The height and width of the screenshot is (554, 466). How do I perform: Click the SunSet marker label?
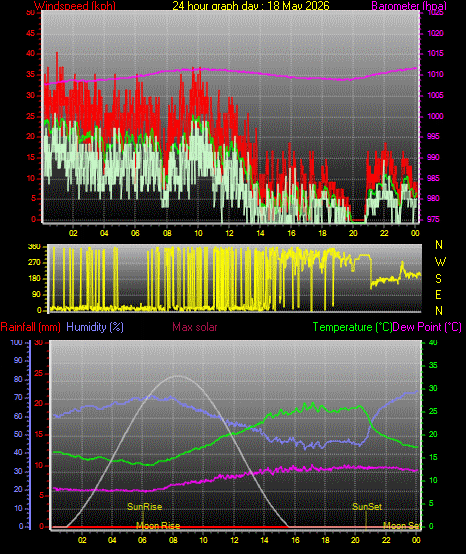pos(367,507)
